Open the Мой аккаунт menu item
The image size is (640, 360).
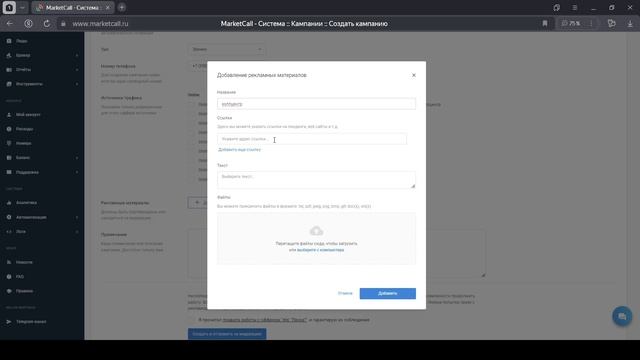pyautogui.click(x=28, y=115)
